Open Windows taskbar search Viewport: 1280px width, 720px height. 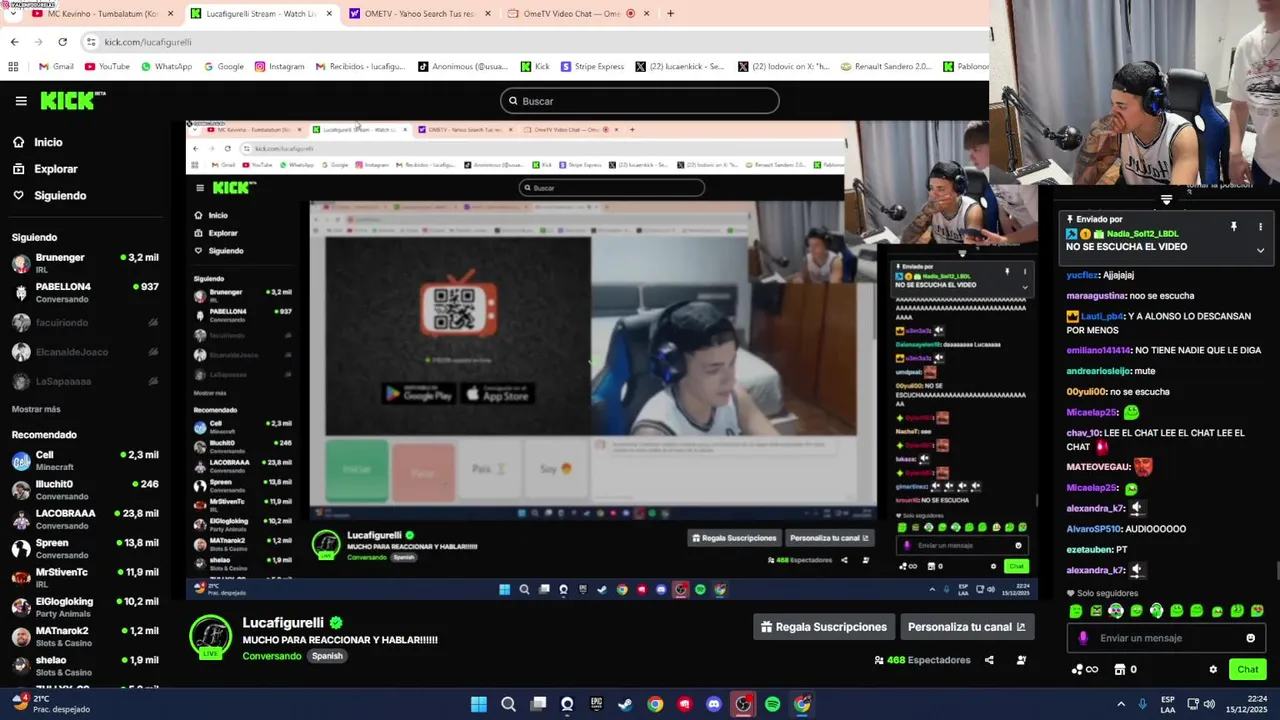tap(508, 704)
